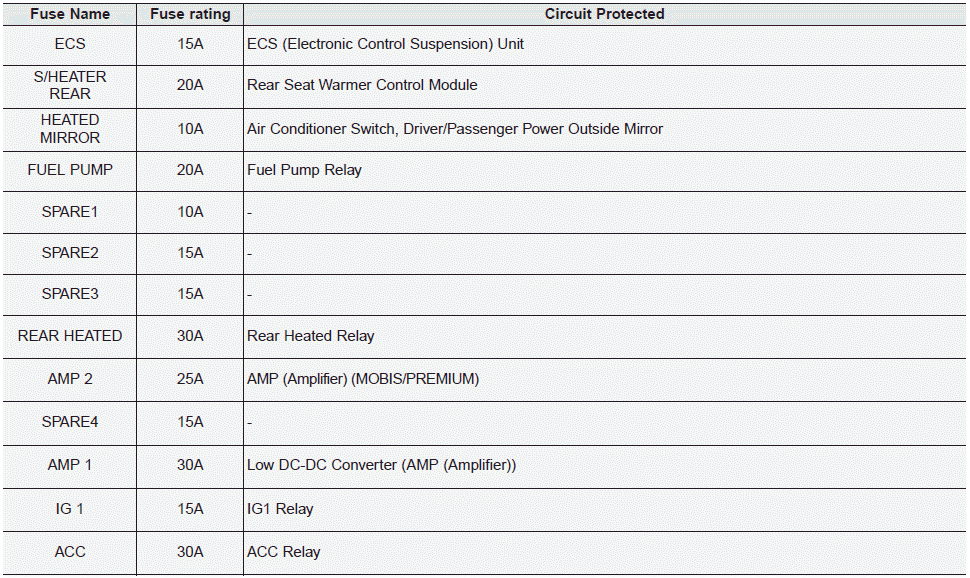Click the SPARE2 fuse name cell
This screenshot has width=970, height=578.
[70, 253]
